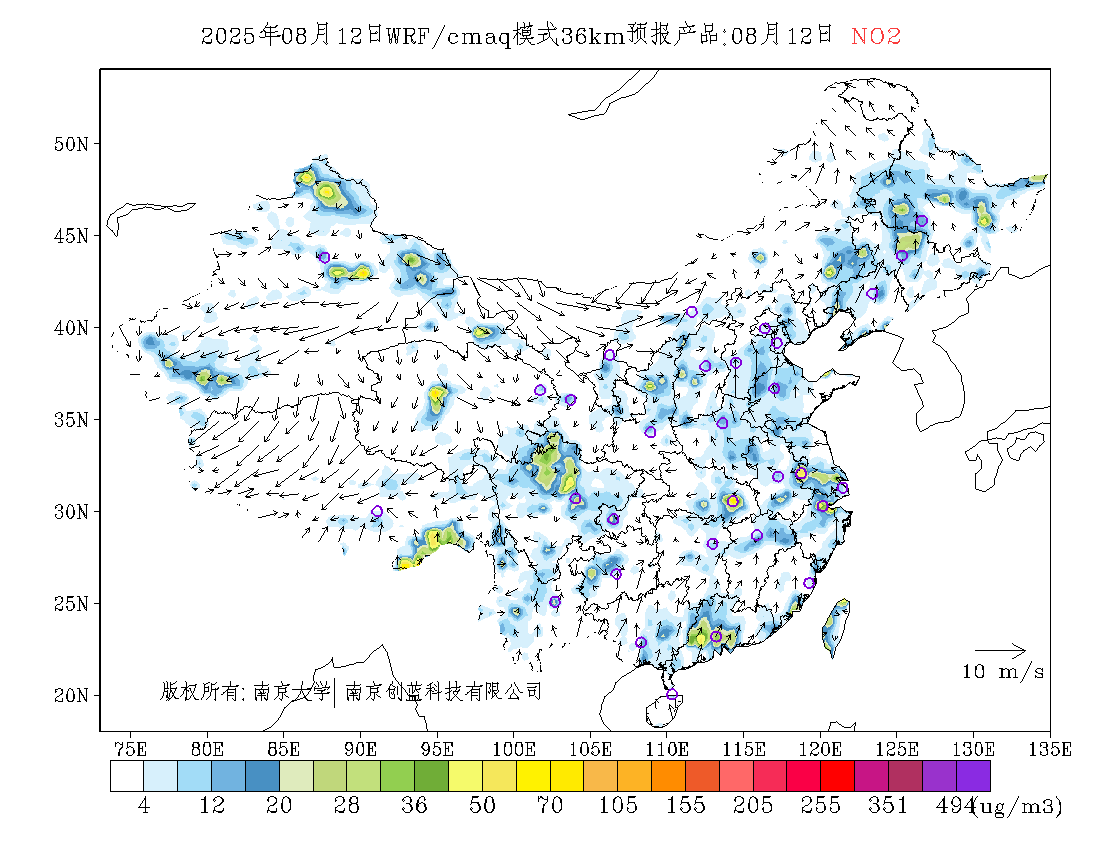Click the 115E longitude label

pyautogui.click(x=744, y=750)
